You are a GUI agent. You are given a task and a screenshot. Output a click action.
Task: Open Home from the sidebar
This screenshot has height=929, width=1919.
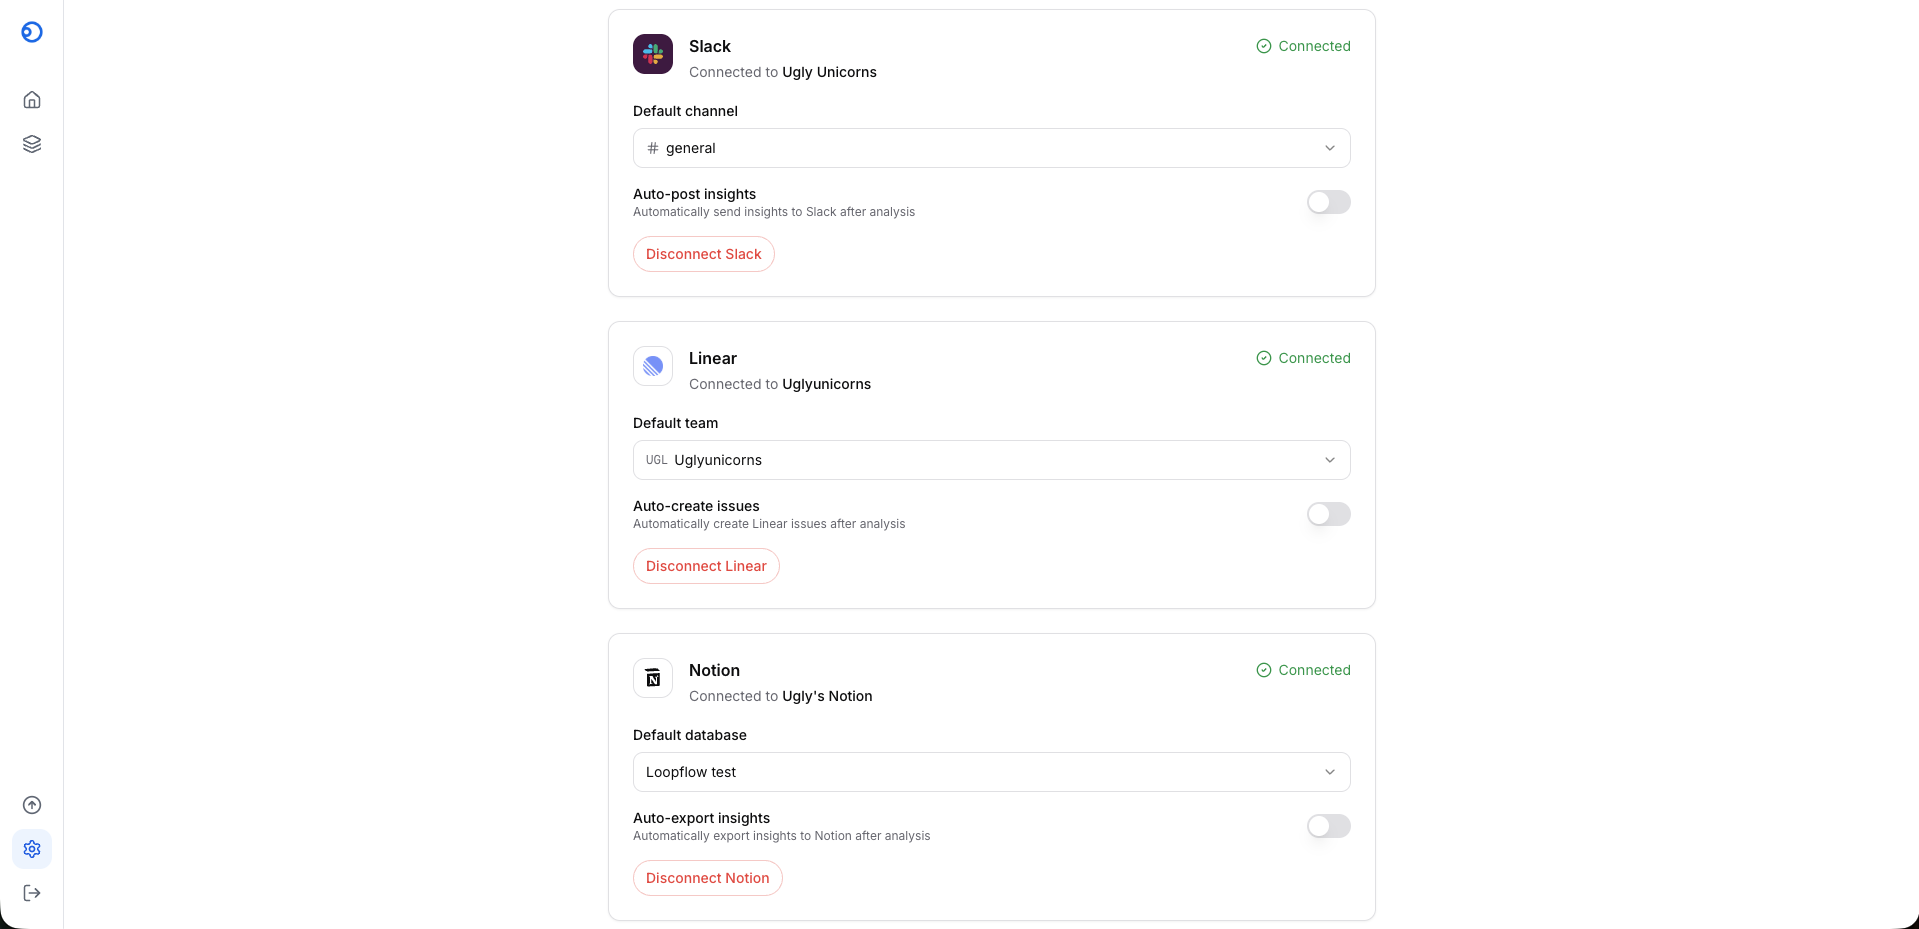click(x=32, y=99)
